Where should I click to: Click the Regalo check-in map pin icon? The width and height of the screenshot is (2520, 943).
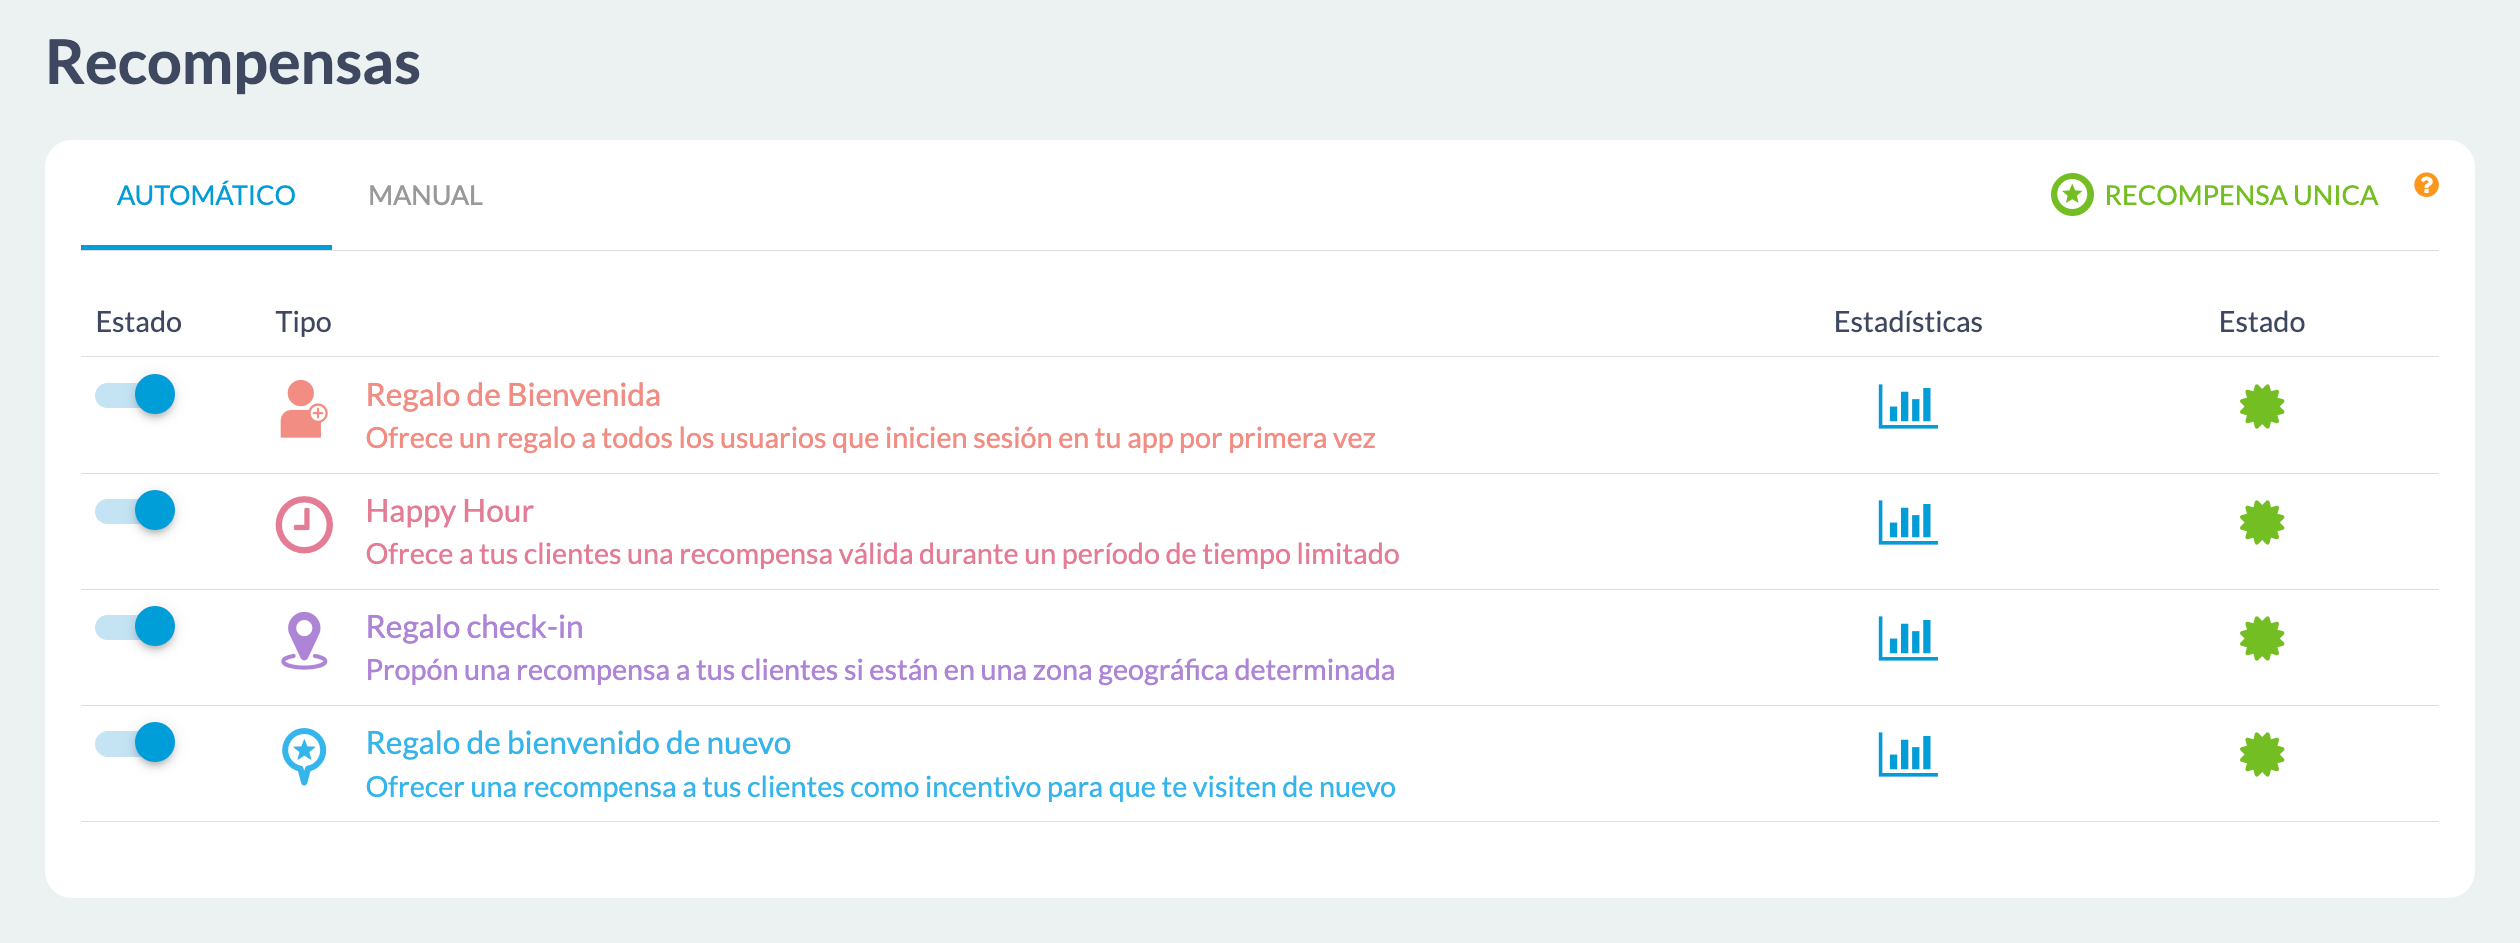point(304,640)
